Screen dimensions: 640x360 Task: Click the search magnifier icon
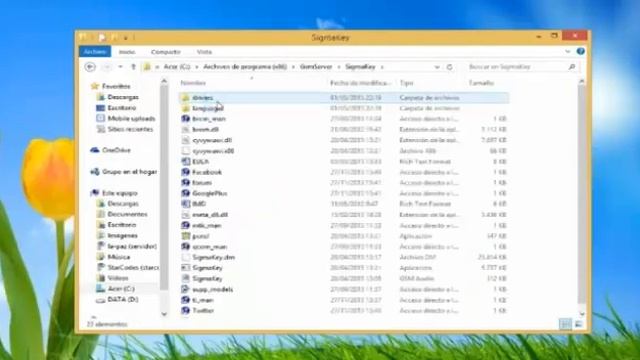click(x=571, y=67)
